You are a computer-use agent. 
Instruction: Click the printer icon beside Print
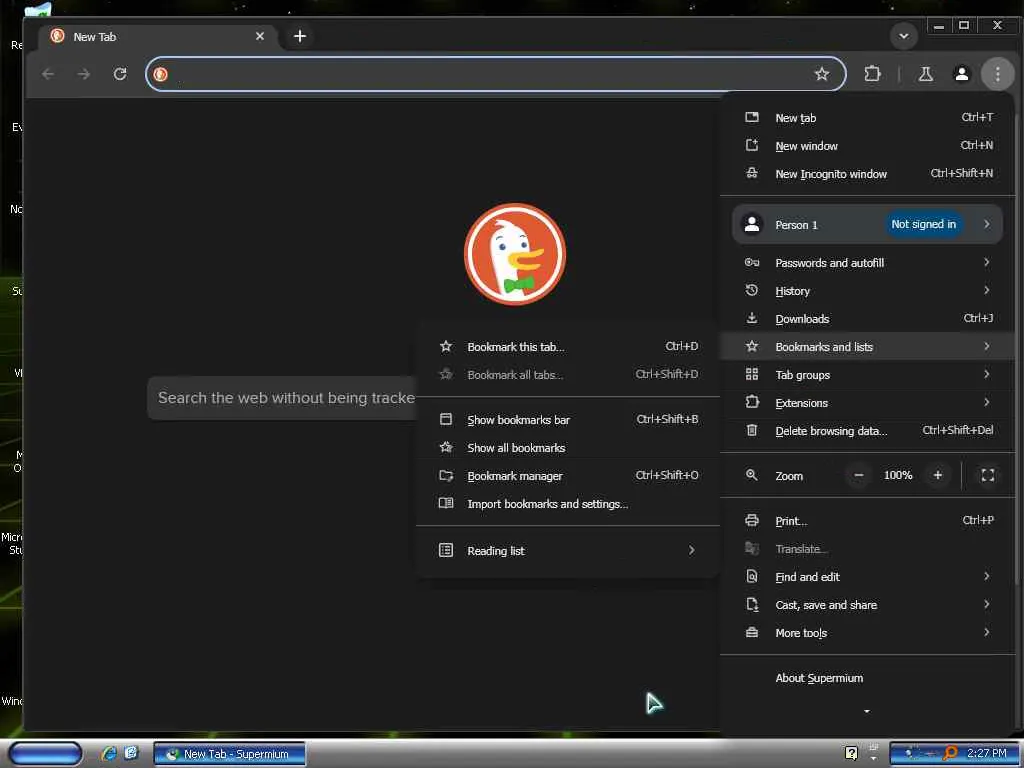752,520
